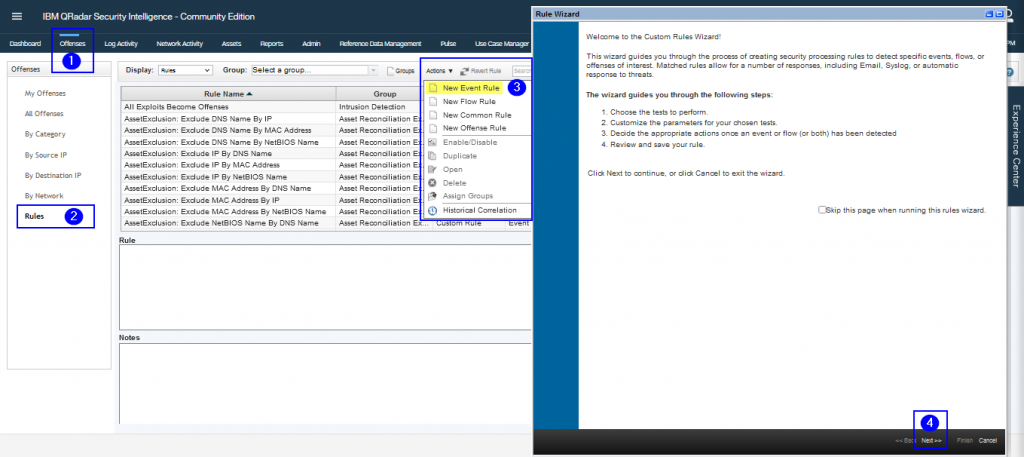Click the Revert Rule arrows icon

464,71
